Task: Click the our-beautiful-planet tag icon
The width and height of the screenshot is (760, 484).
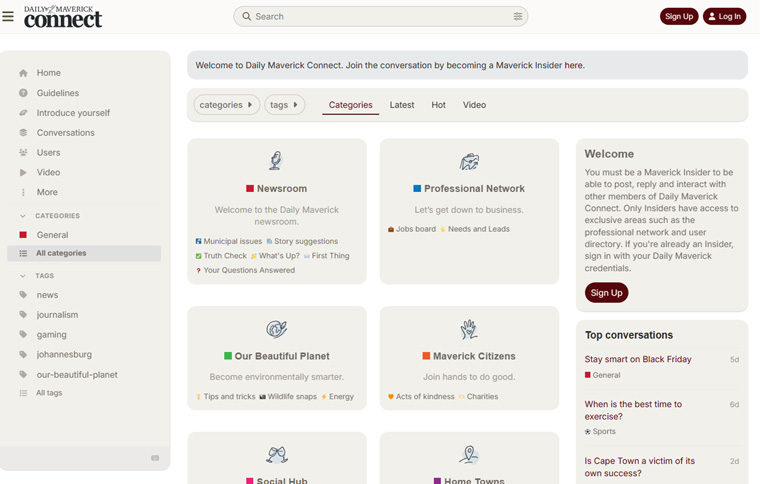Action: click(x=23, y=375)
